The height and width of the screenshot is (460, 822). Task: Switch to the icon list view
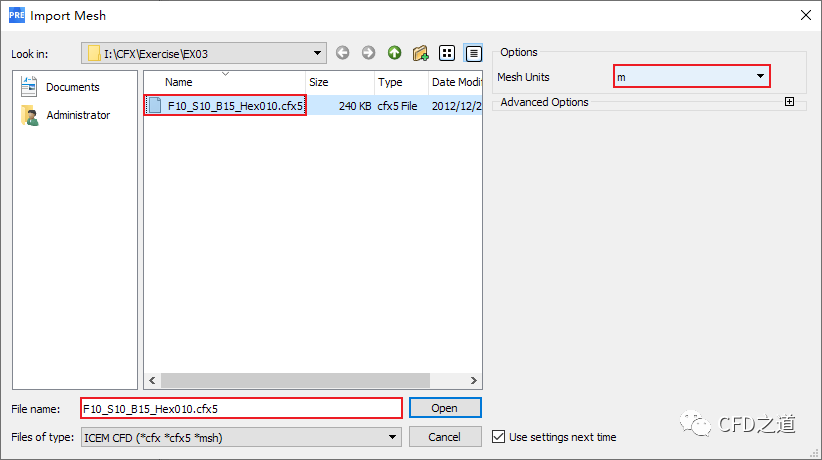(447, 53)
